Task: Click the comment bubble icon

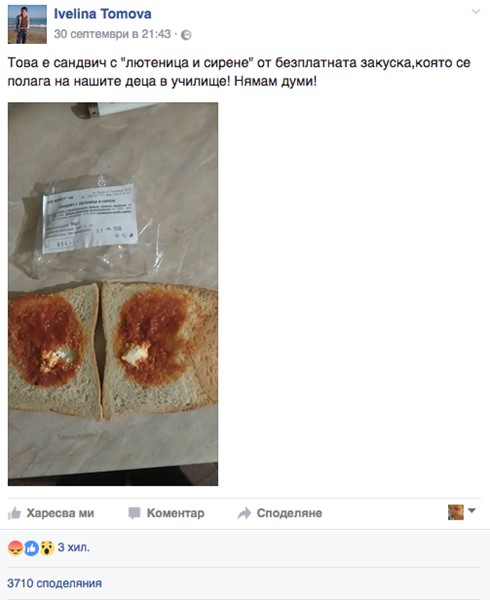Action: click(x=134, y=513)
